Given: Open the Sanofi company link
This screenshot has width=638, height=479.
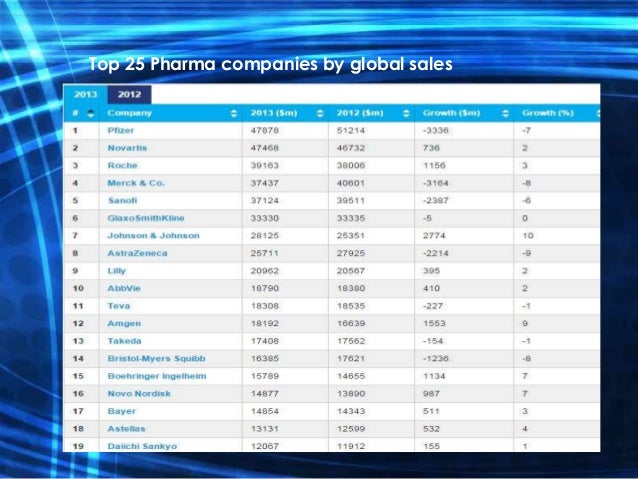Looking at the screenshot, I should 122,201.
